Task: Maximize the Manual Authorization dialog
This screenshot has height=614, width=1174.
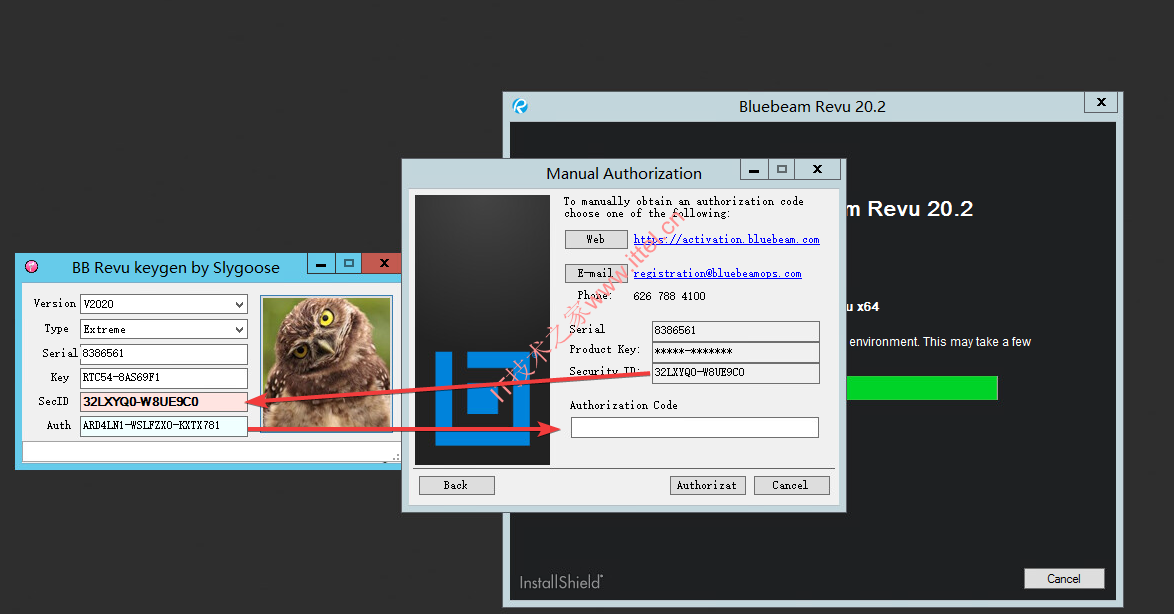Action: click(x=782, y=170)
